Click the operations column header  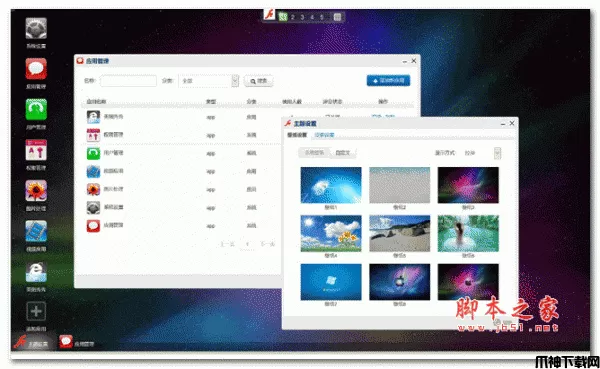coord(383,101)
